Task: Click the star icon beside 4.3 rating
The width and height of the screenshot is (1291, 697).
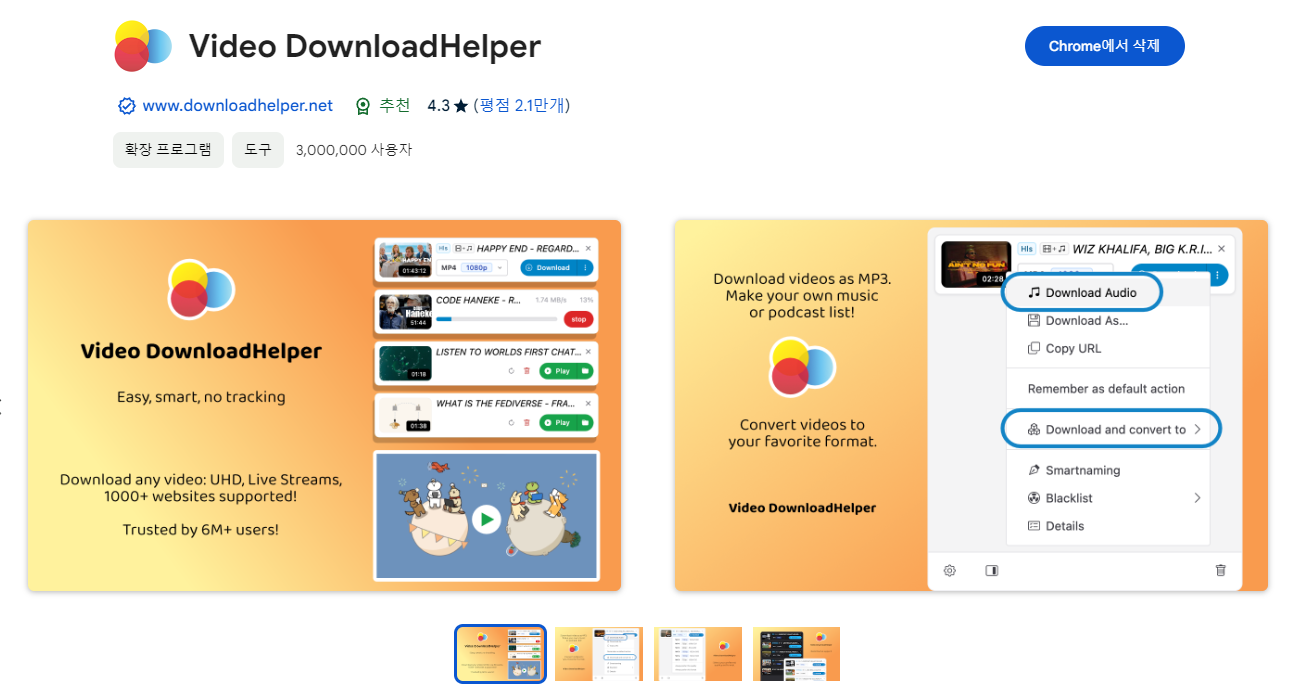Action: 460,106
